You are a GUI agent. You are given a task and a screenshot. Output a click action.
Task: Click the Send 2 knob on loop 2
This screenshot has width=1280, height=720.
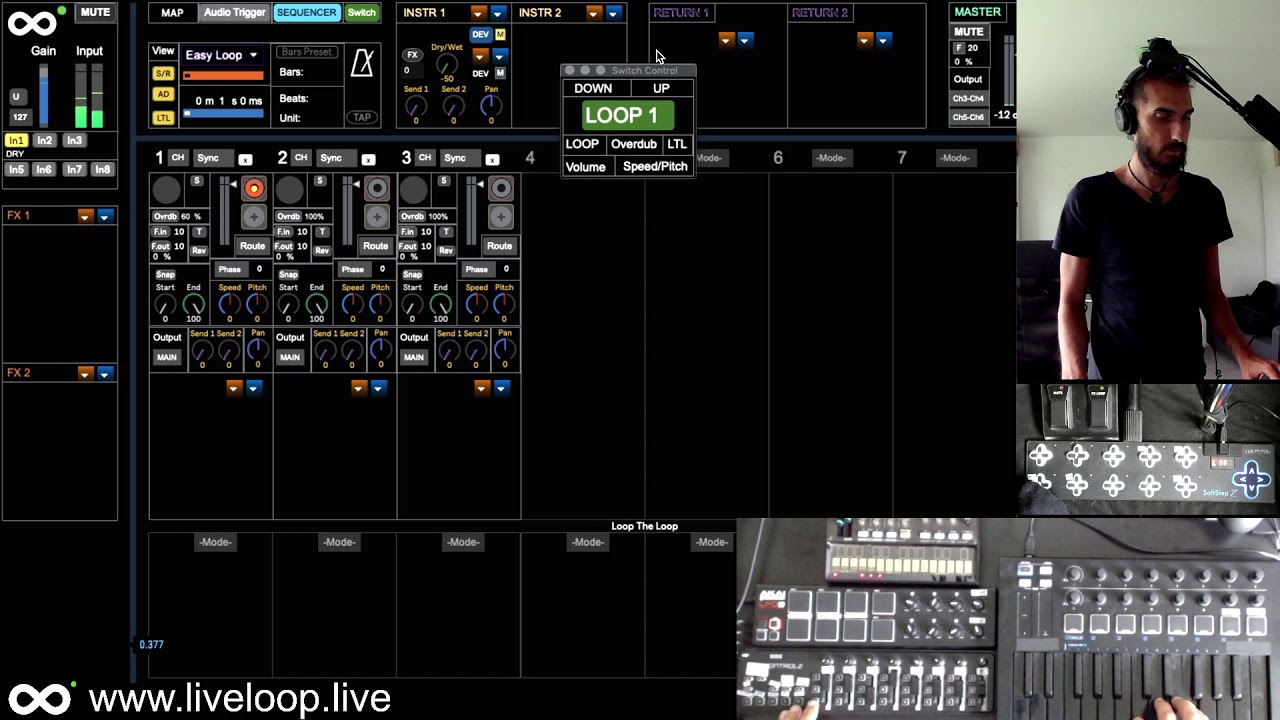tap(352, 350)
